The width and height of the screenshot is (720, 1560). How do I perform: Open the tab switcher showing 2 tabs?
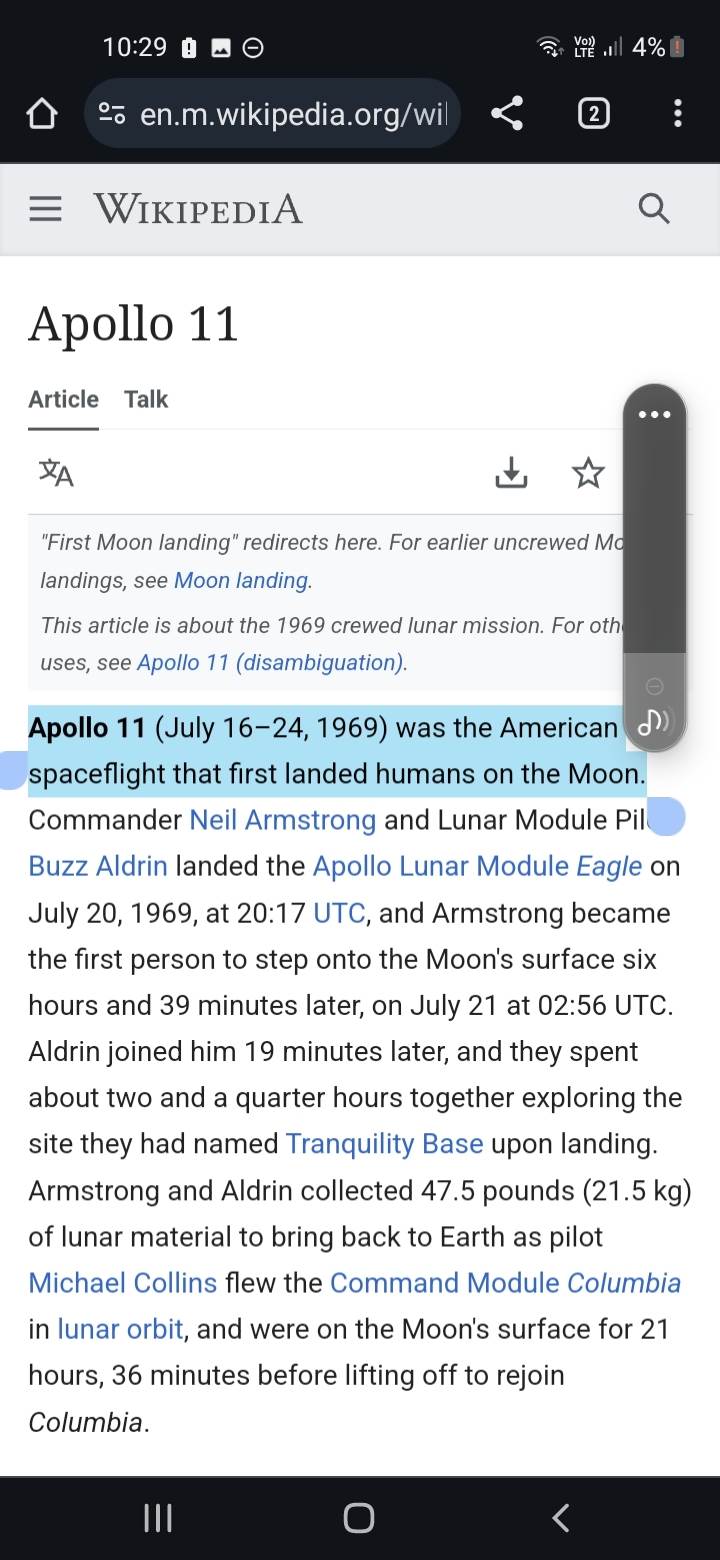[593, 114]
